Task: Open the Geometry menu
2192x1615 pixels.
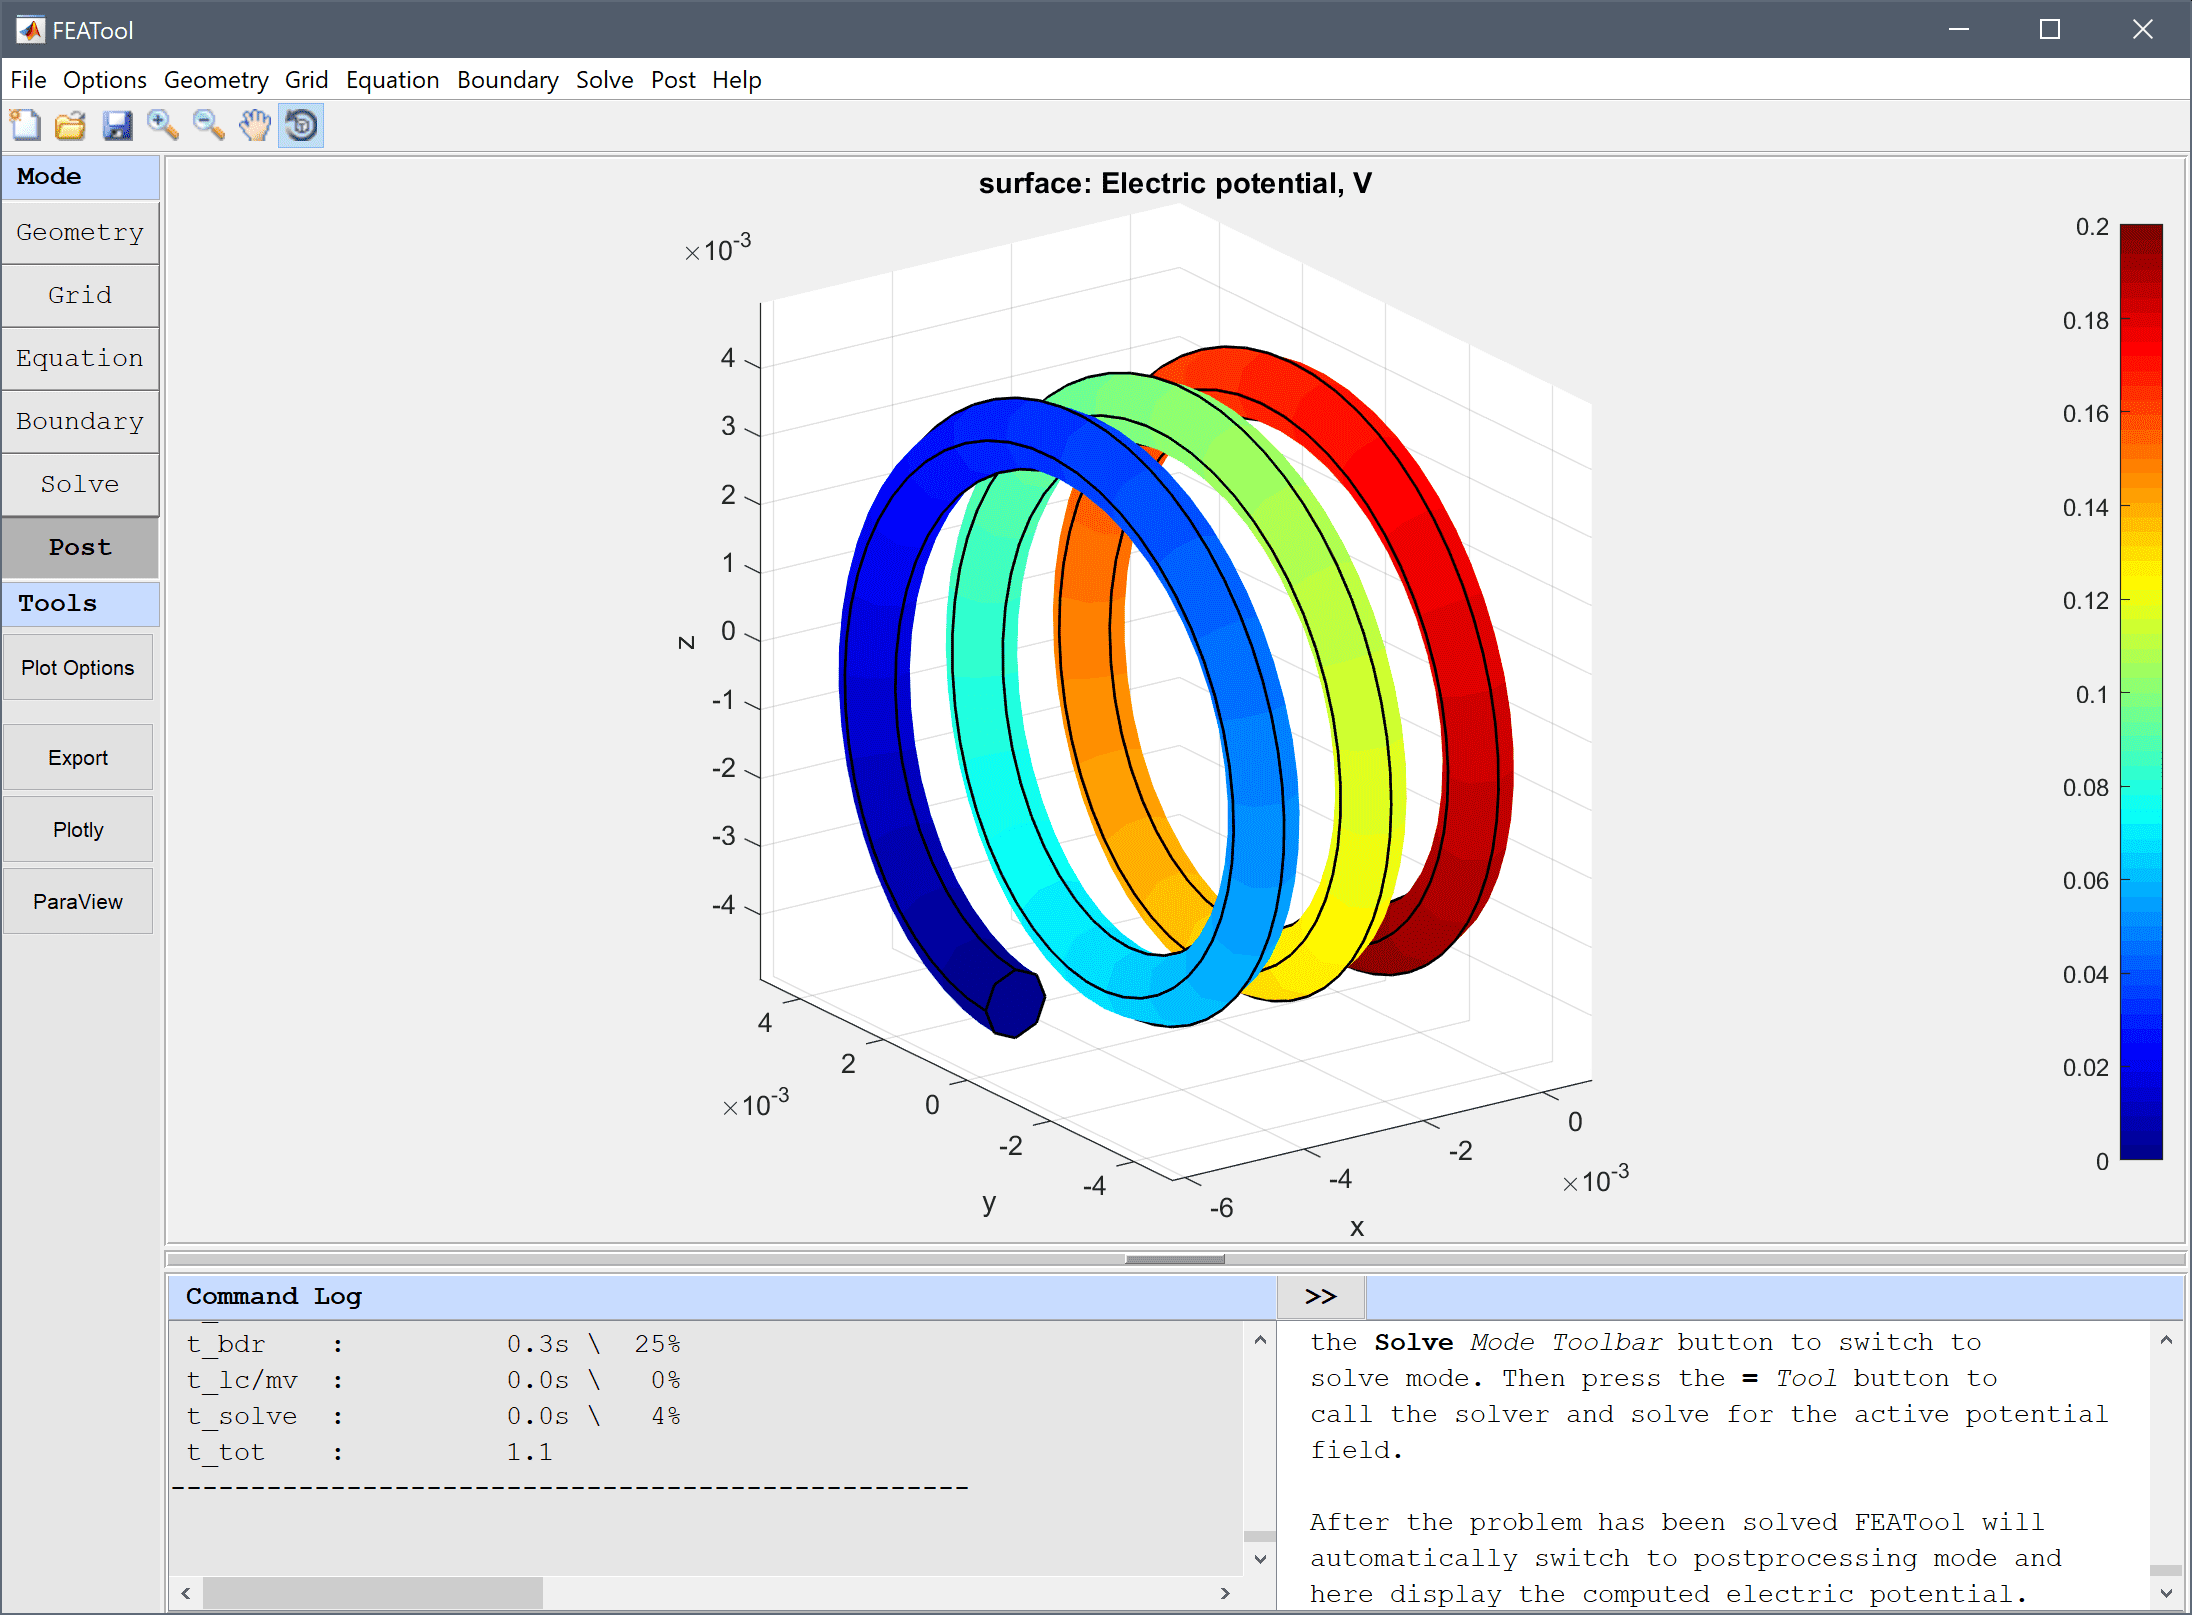Action: tap(216, 80)
